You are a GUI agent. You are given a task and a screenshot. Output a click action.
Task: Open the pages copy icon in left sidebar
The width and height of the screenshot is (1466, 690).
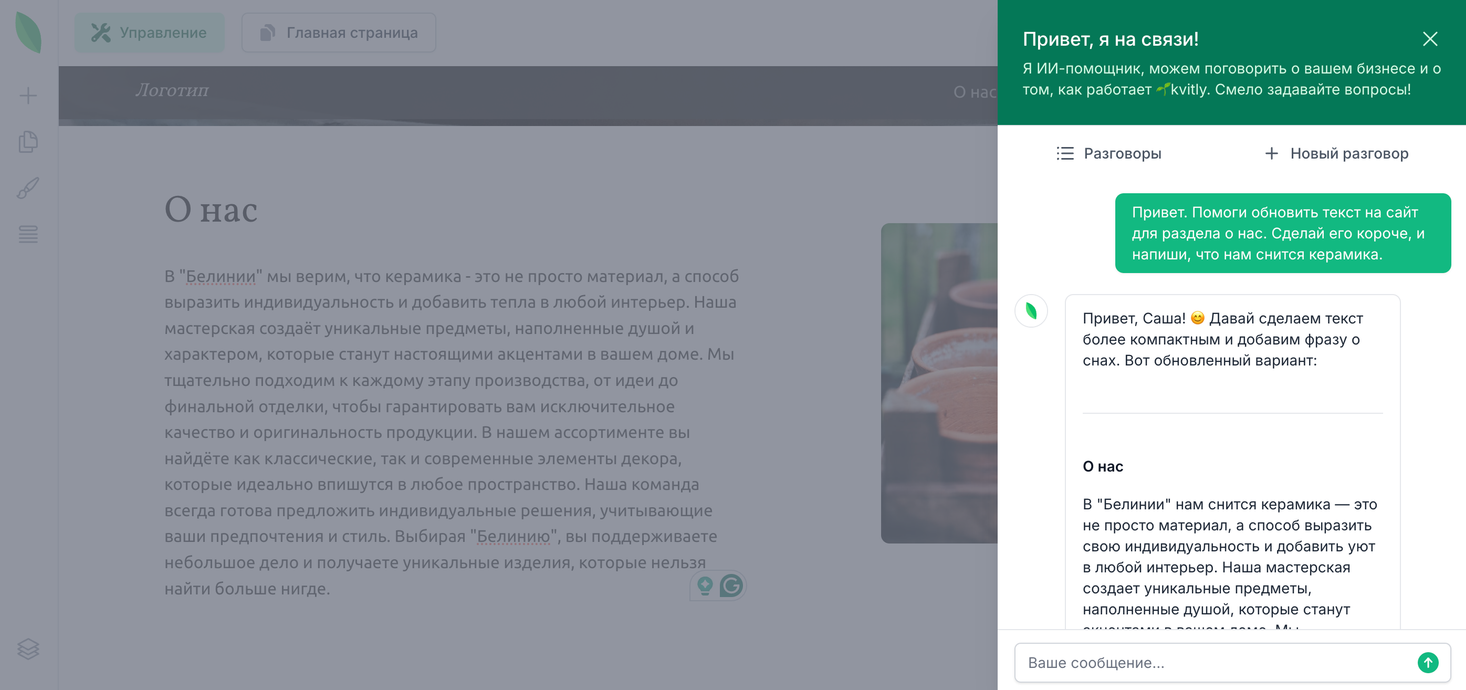point(28,142)
